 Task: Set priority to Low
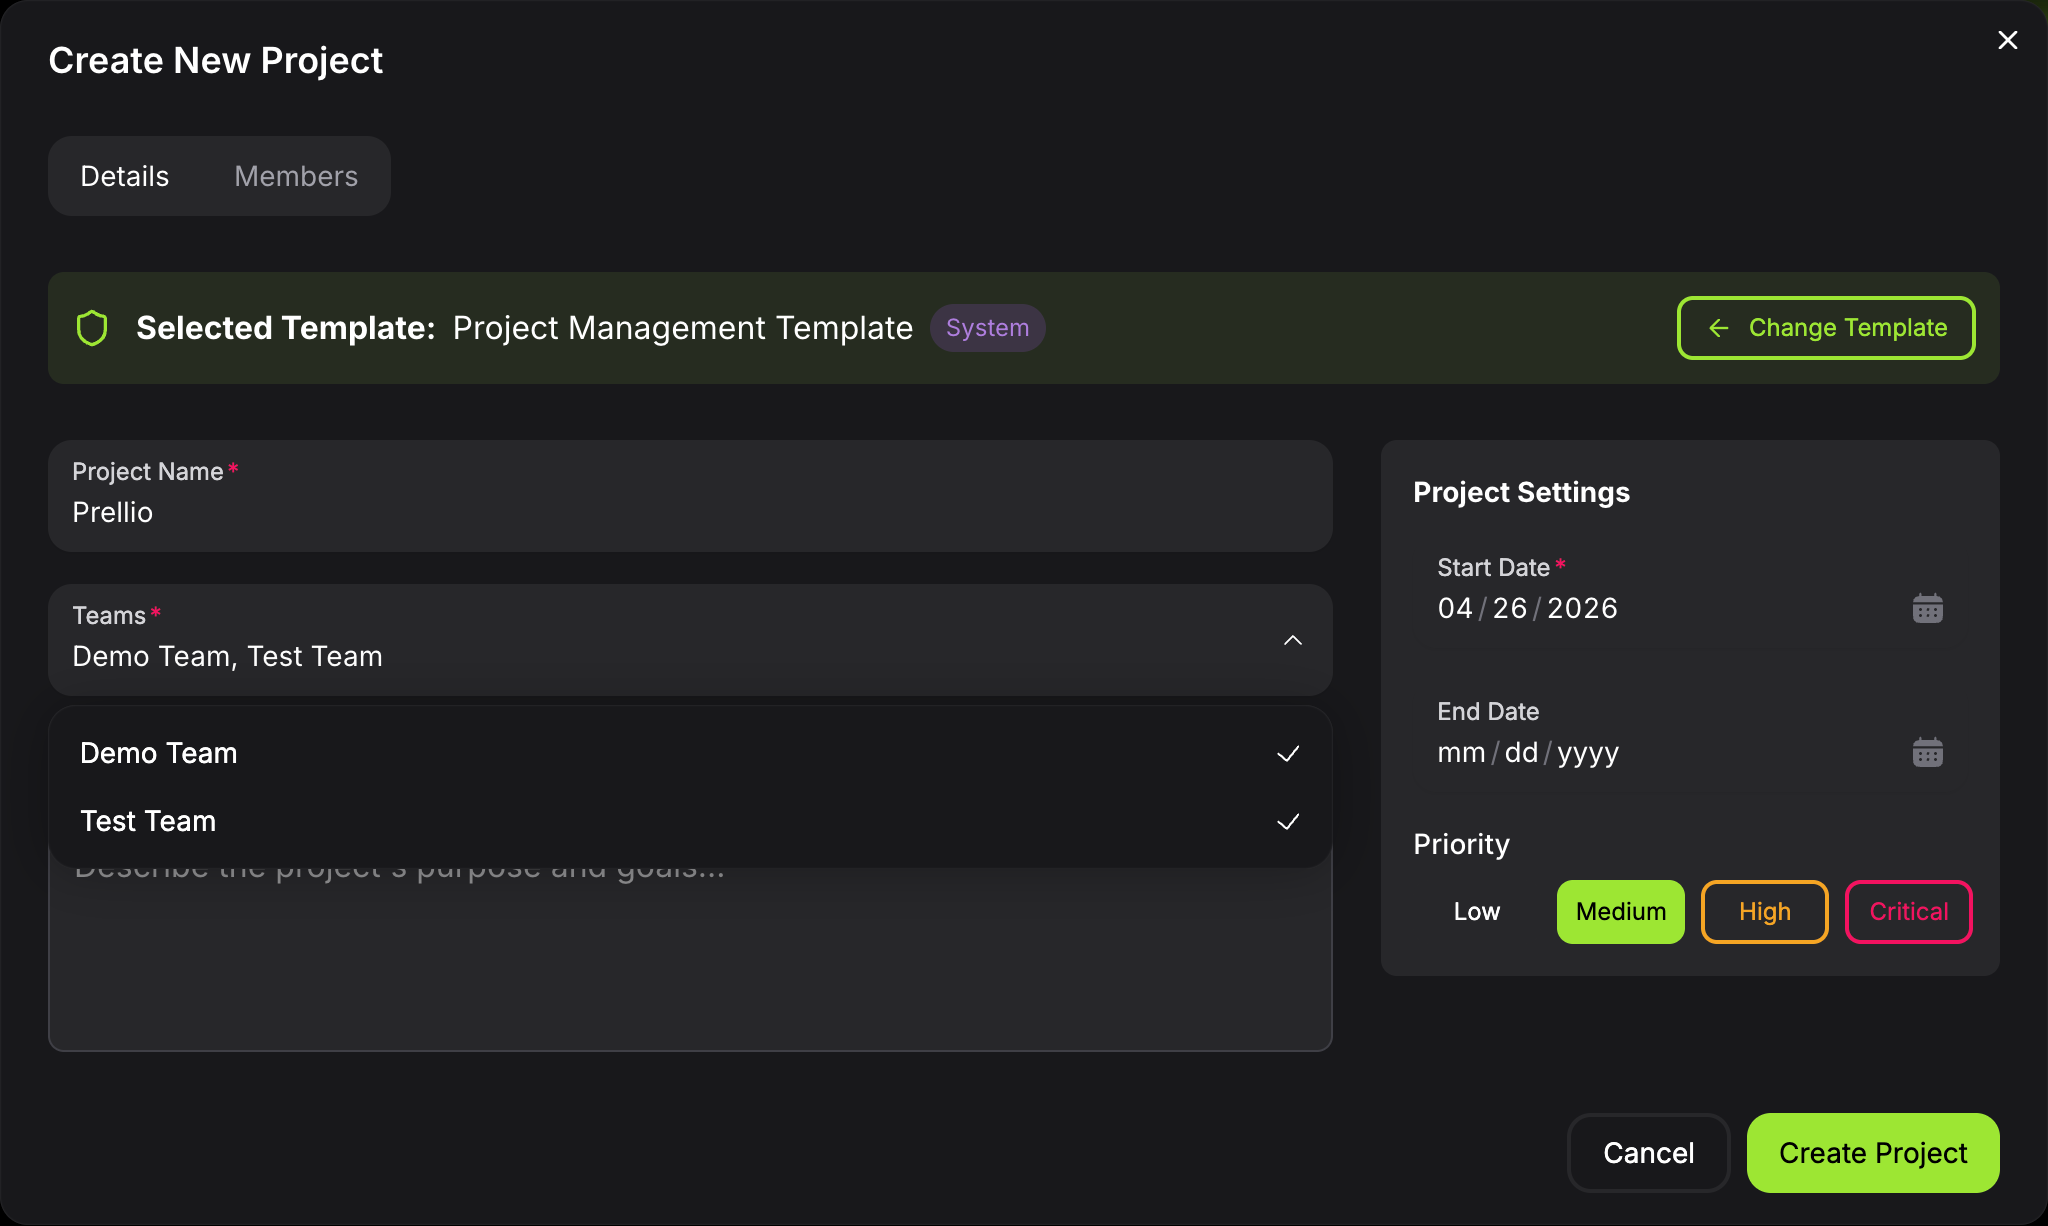coord(1476,911)
